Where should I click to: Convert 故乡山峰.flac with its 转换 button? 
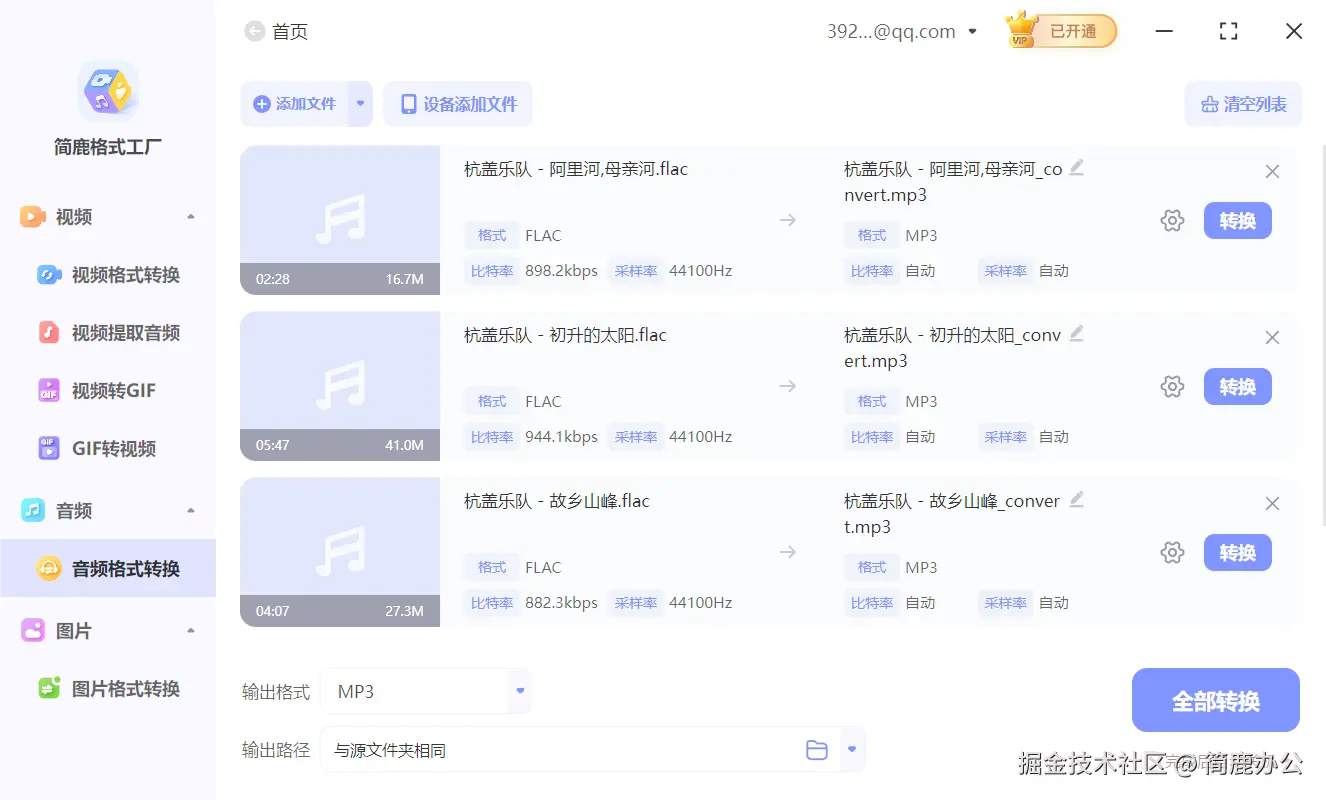point(1237,552)
